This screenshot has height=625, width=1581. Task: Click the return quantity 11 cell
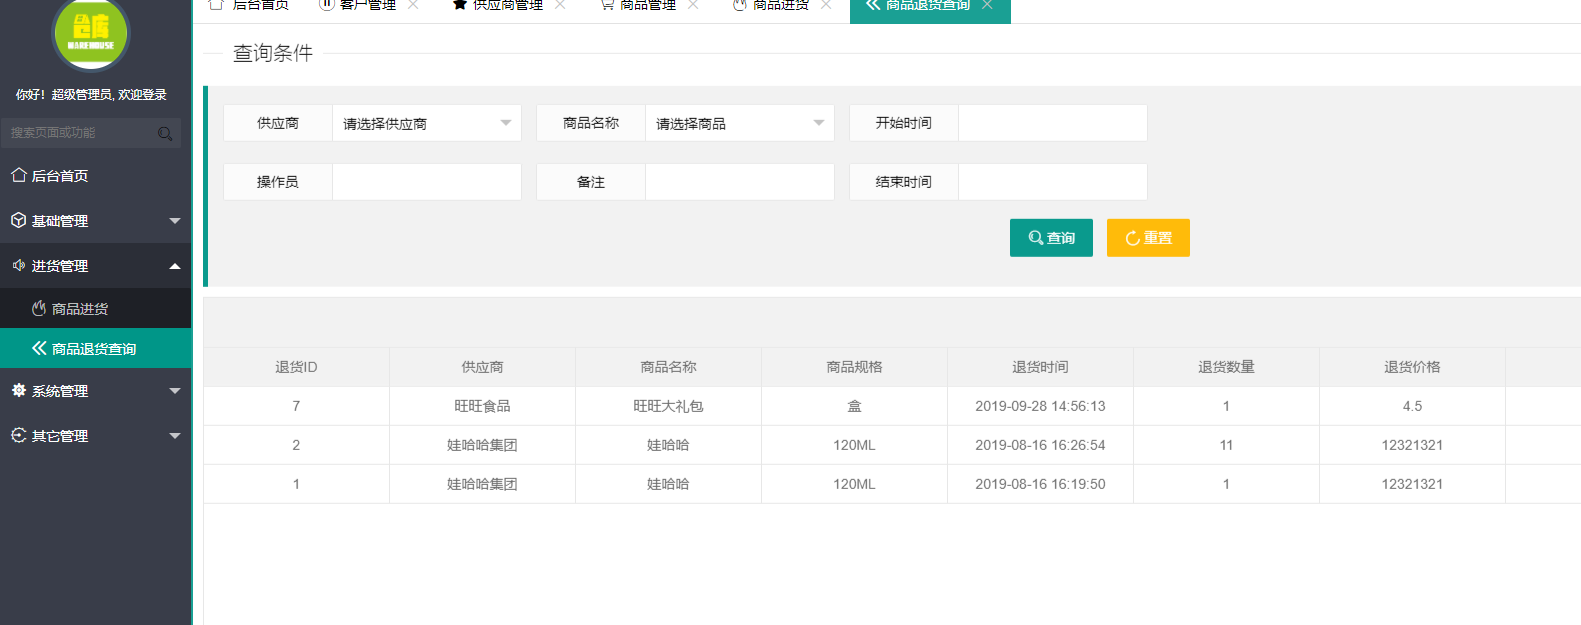point(1226,445)
